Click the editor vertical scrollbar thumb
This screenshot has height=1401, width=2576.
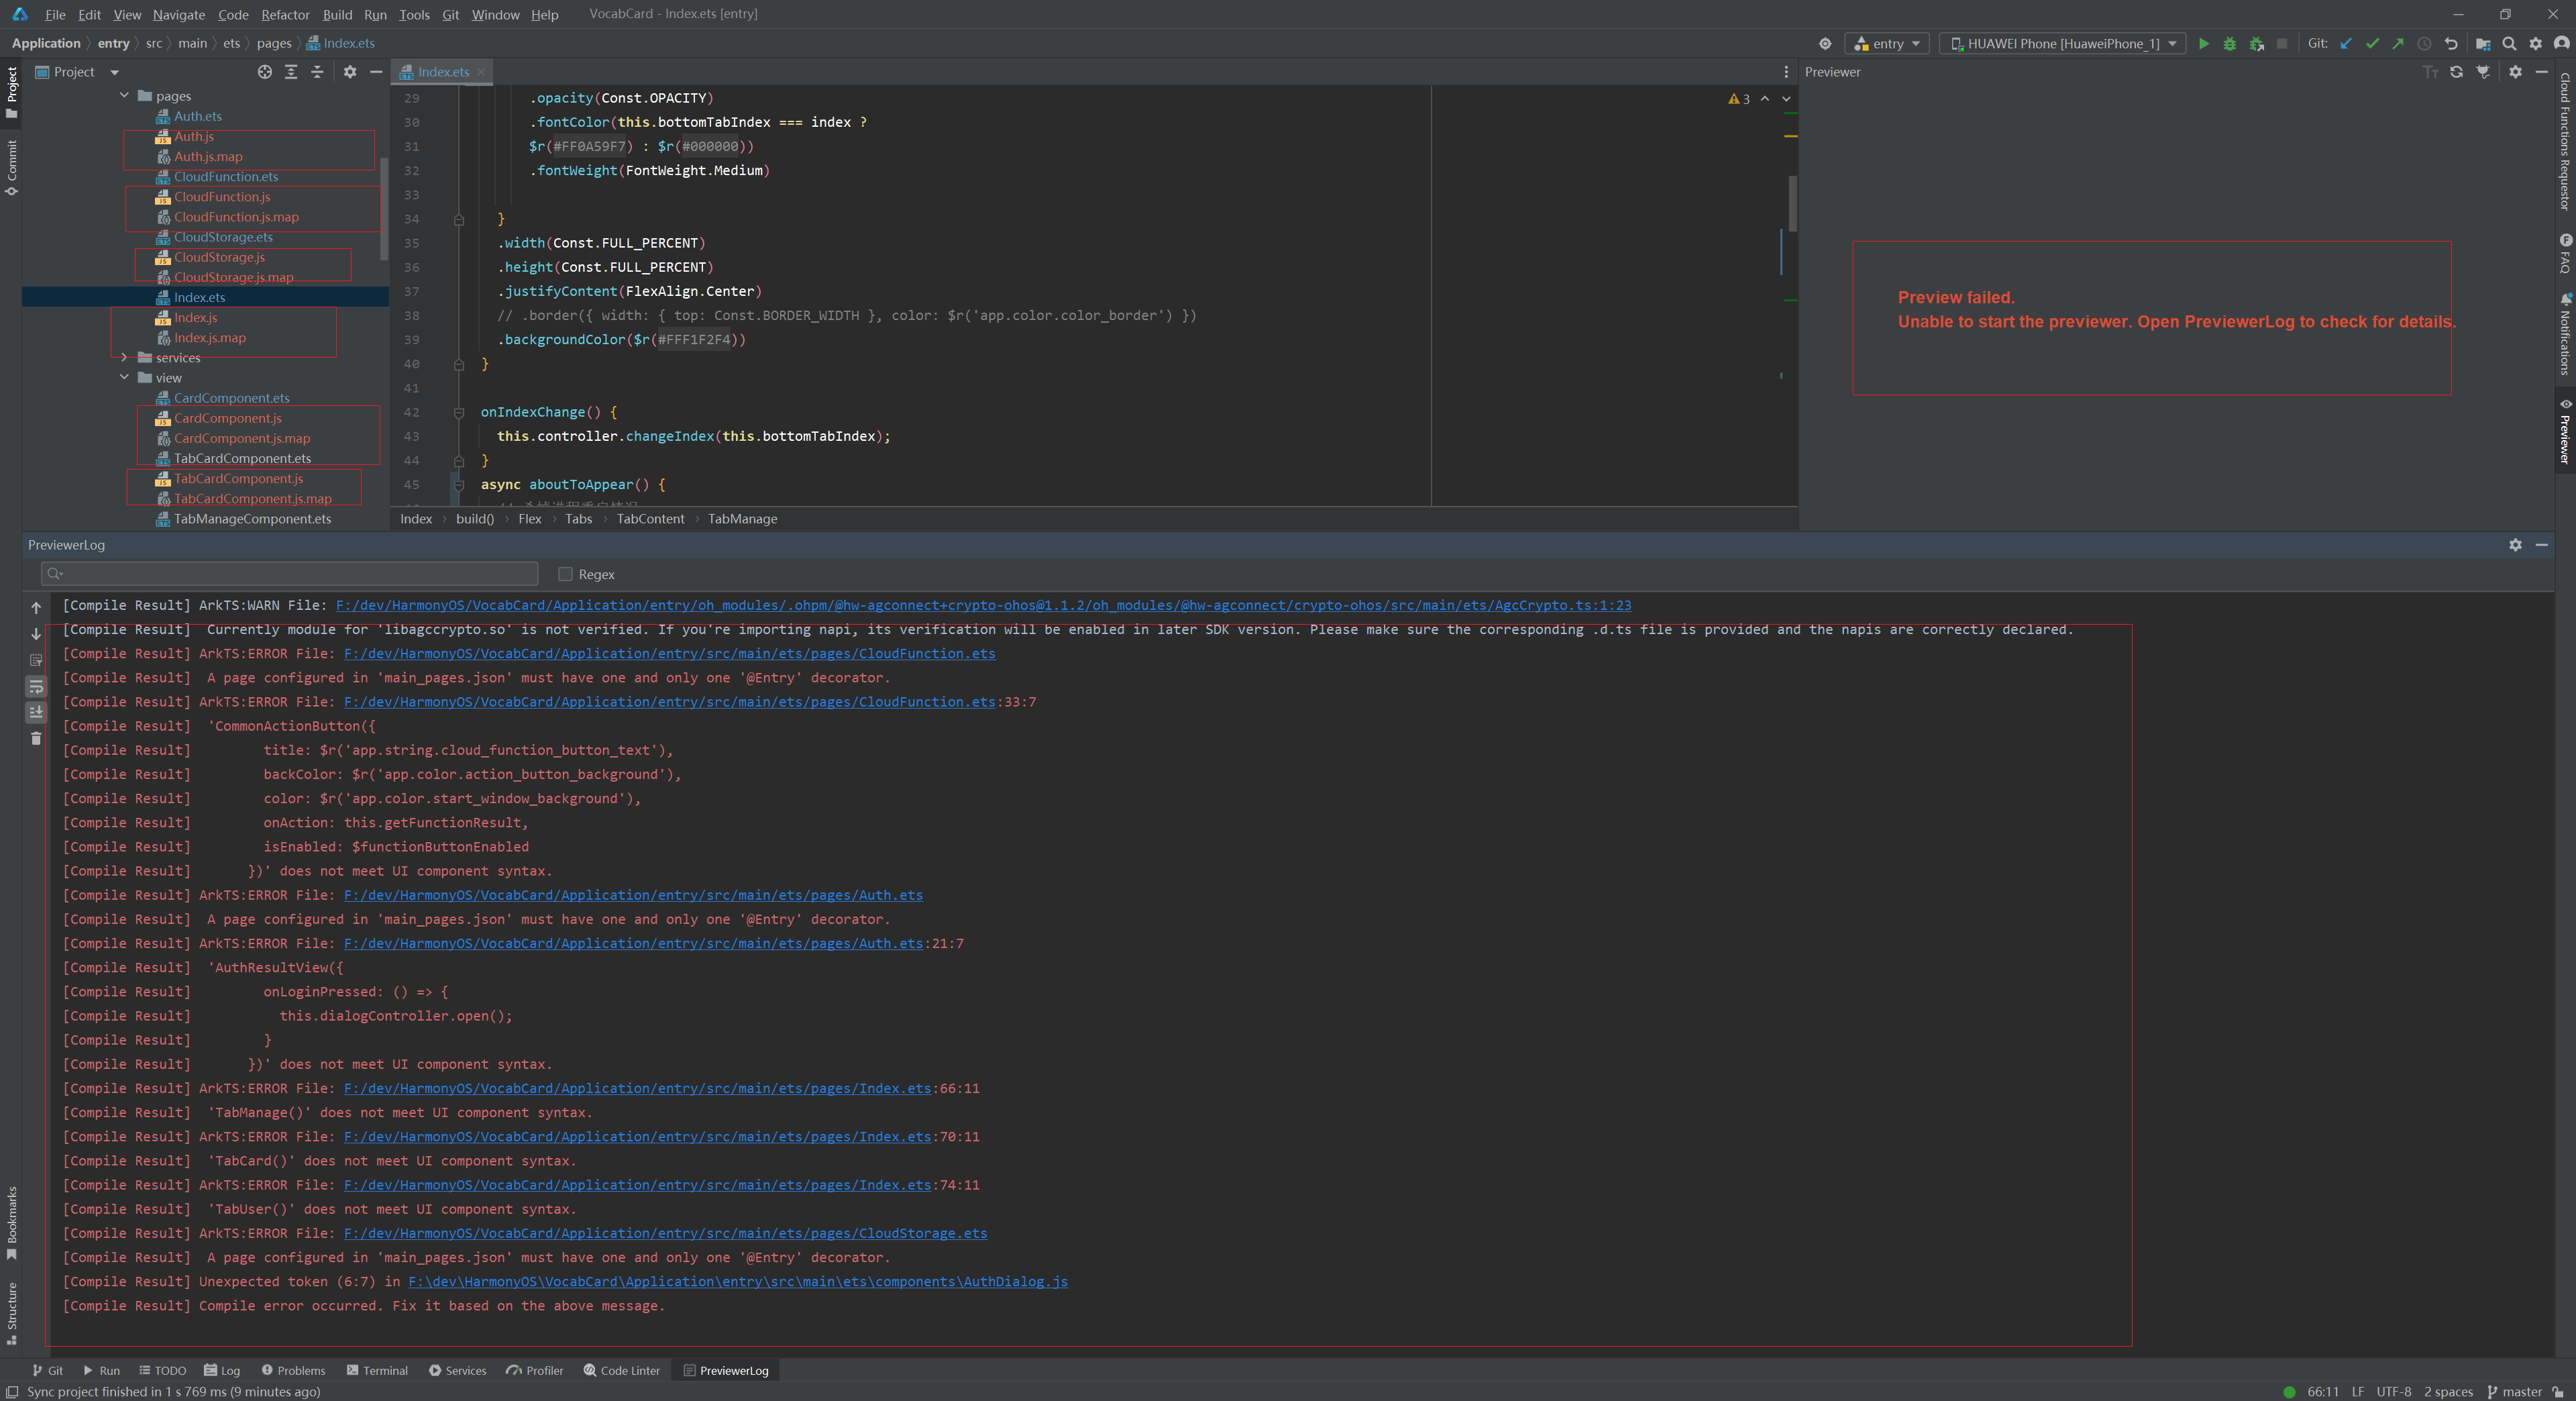click(1792, 203)
